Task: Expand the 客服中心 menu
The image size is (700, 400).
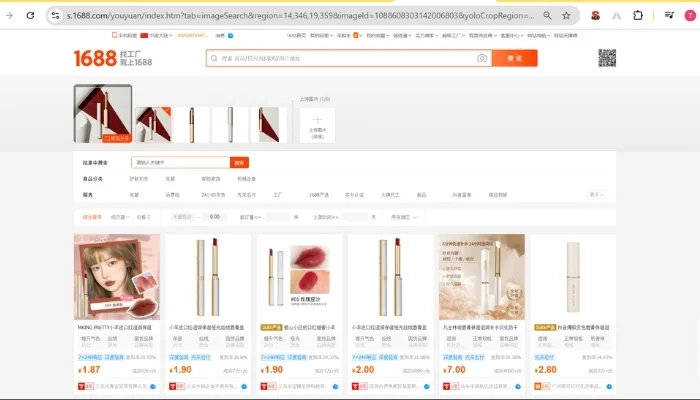Action: 512,35
